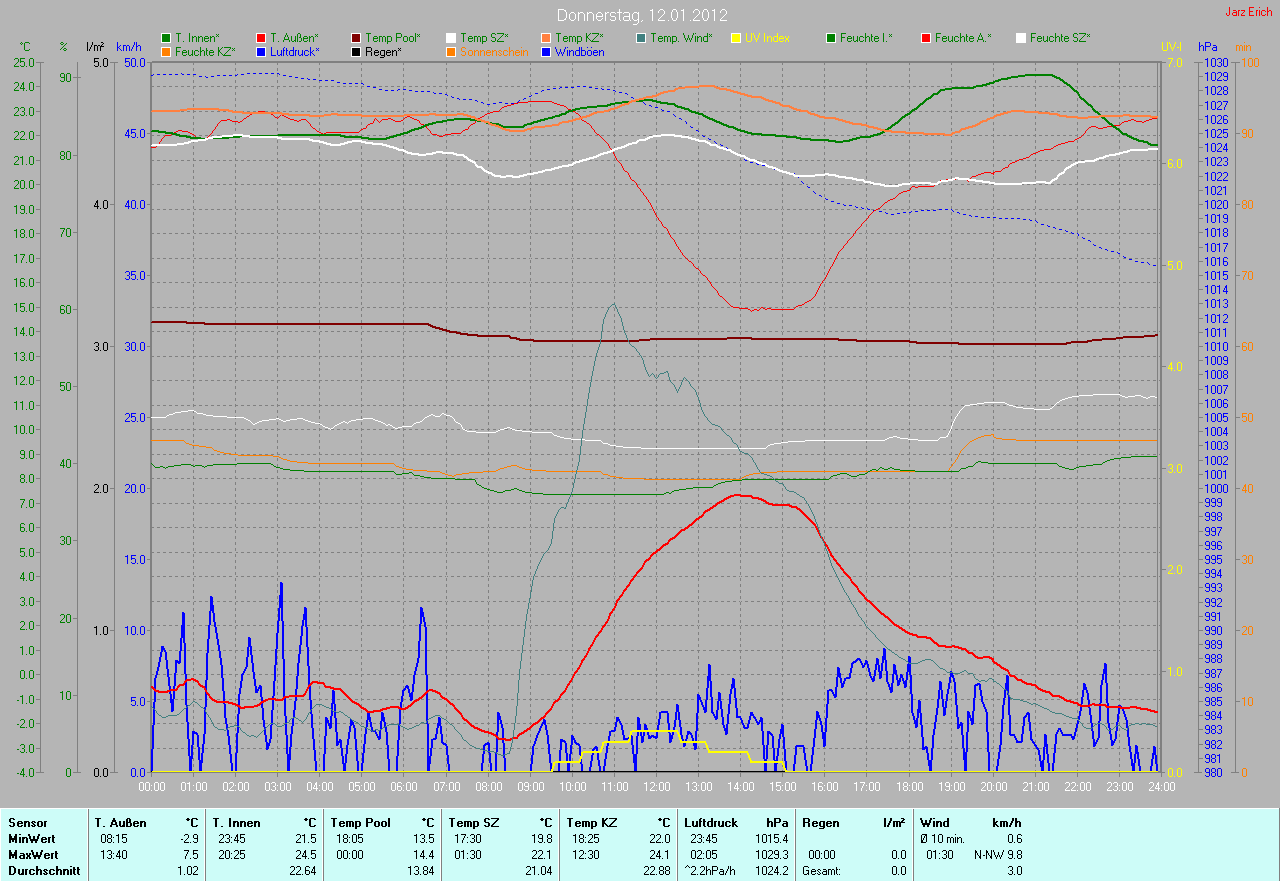Click the 'Luftdruck' table column header
Viewport: 1280px width, 881px height.
(711, 823)
